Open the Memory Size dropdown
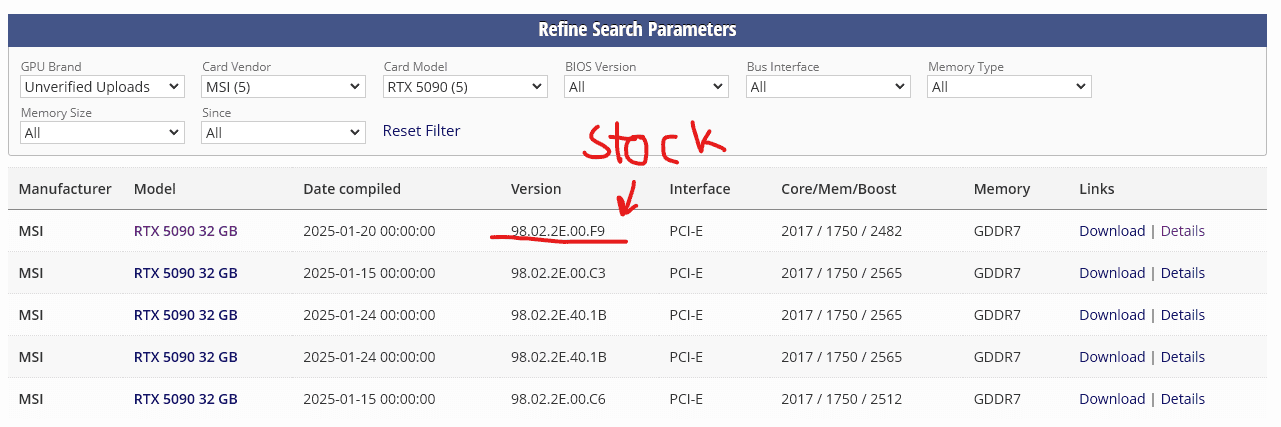The width and height of the screenshot is (1281, 427). pos(102,133)
